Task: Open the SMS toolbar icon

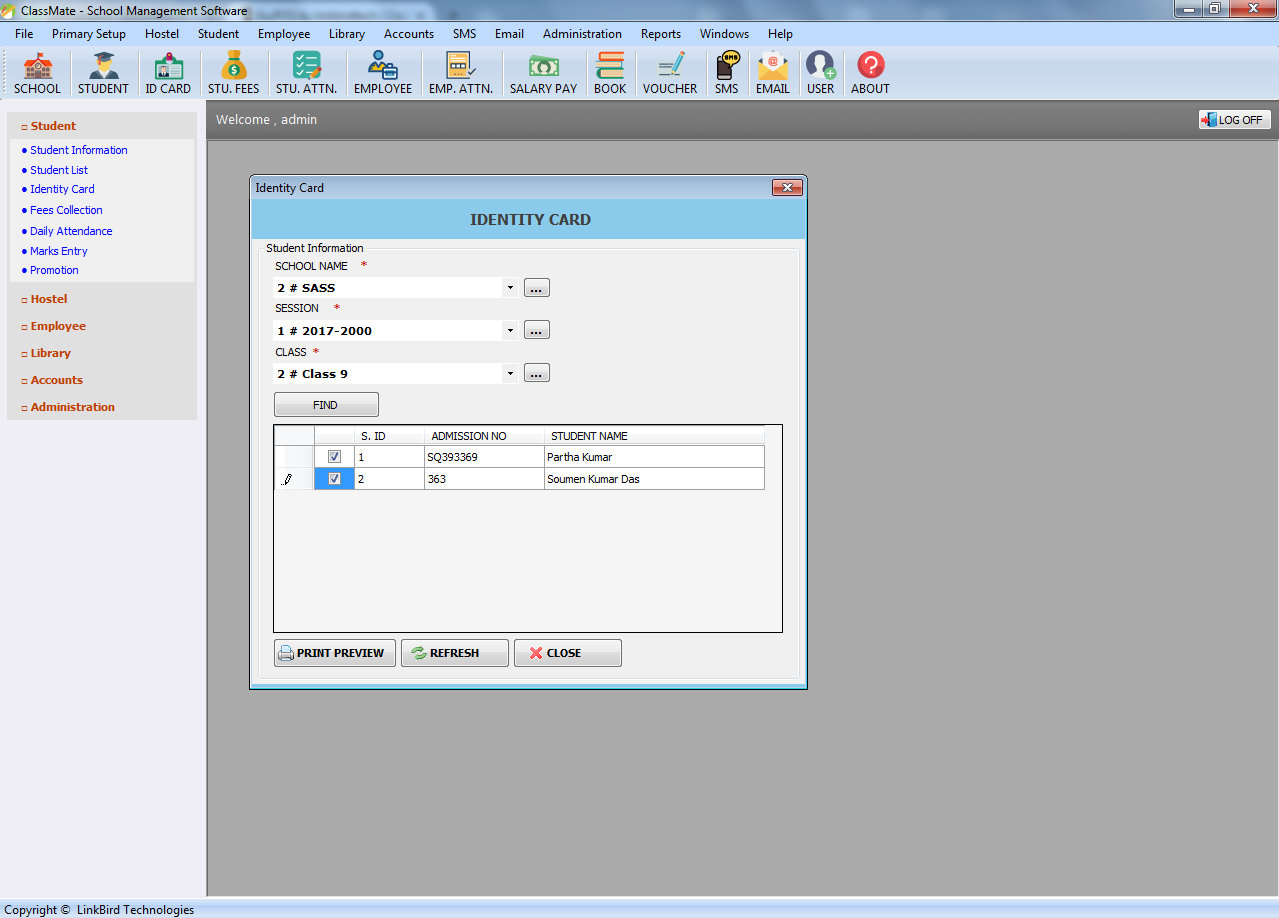Action: tap(726, 71)
